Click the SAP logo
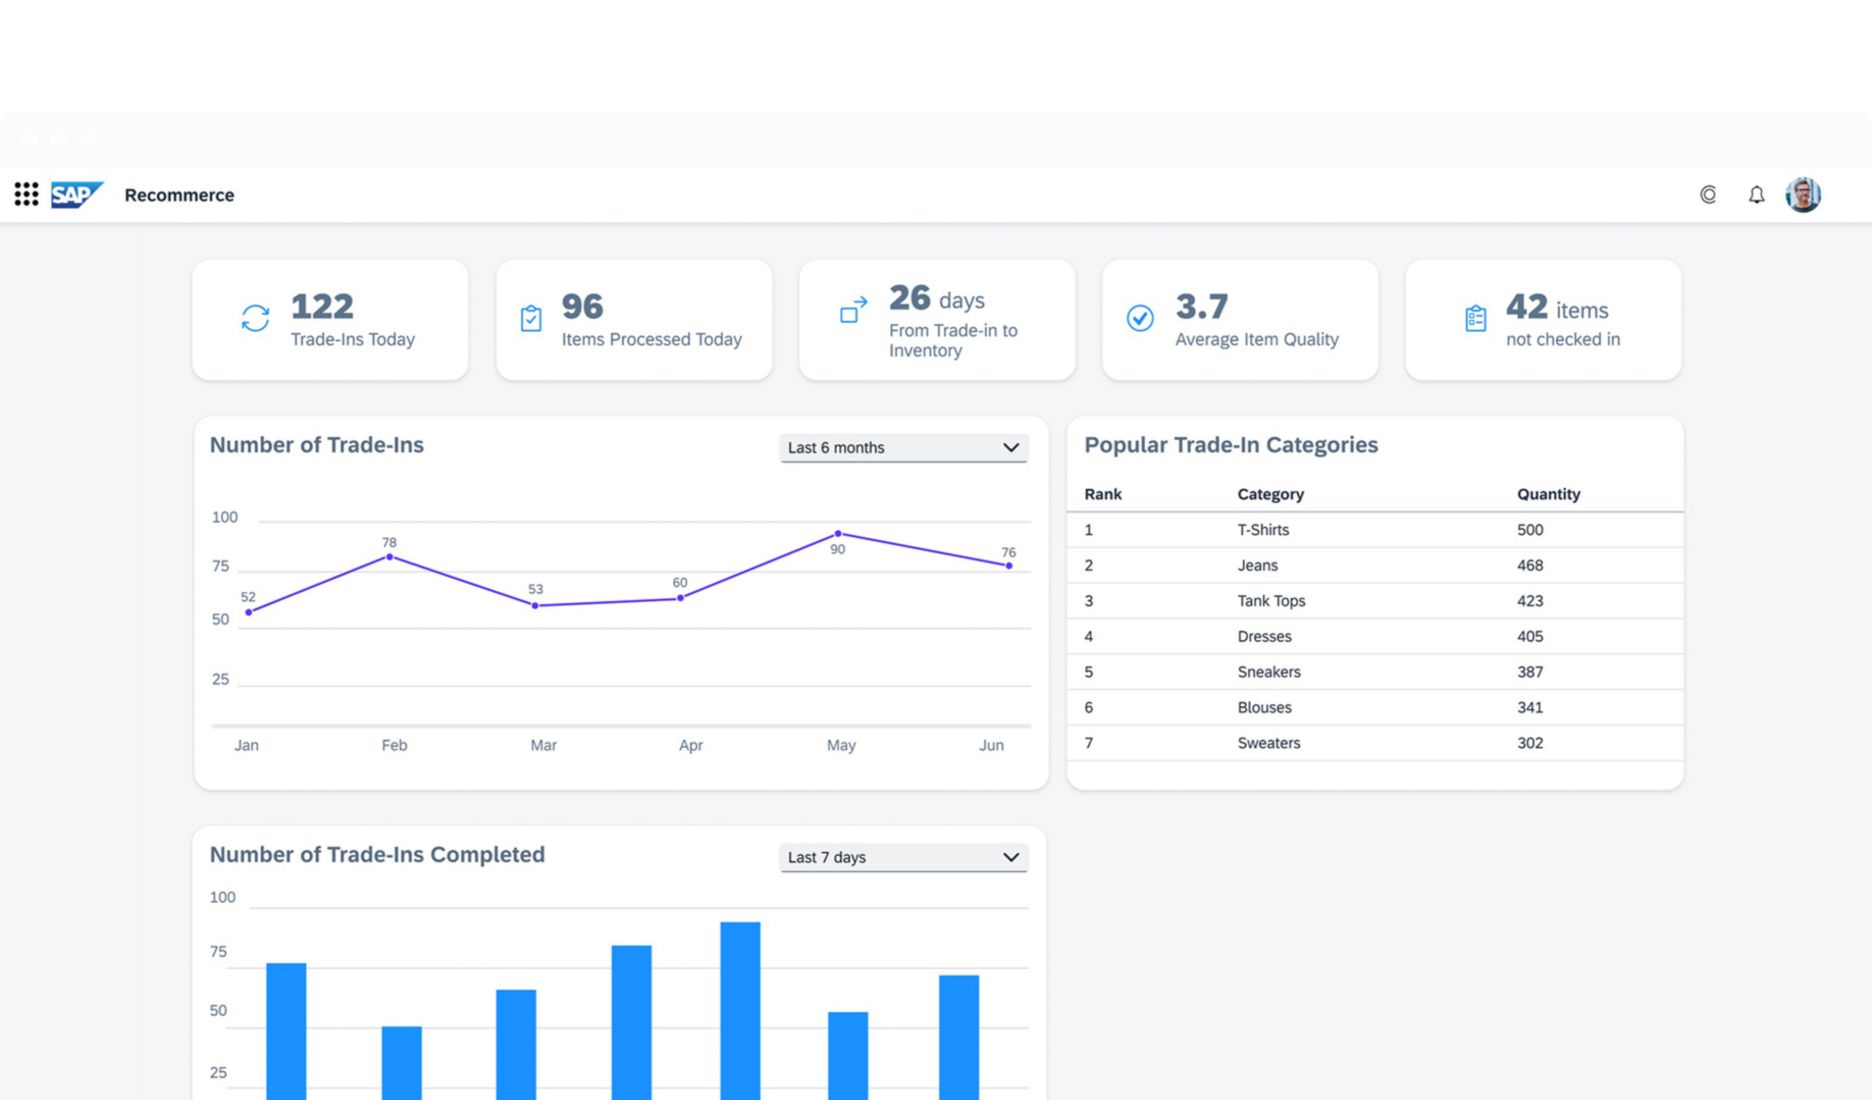The height and width of the screenshot is (1100, 1872). (x=76, y=194)
